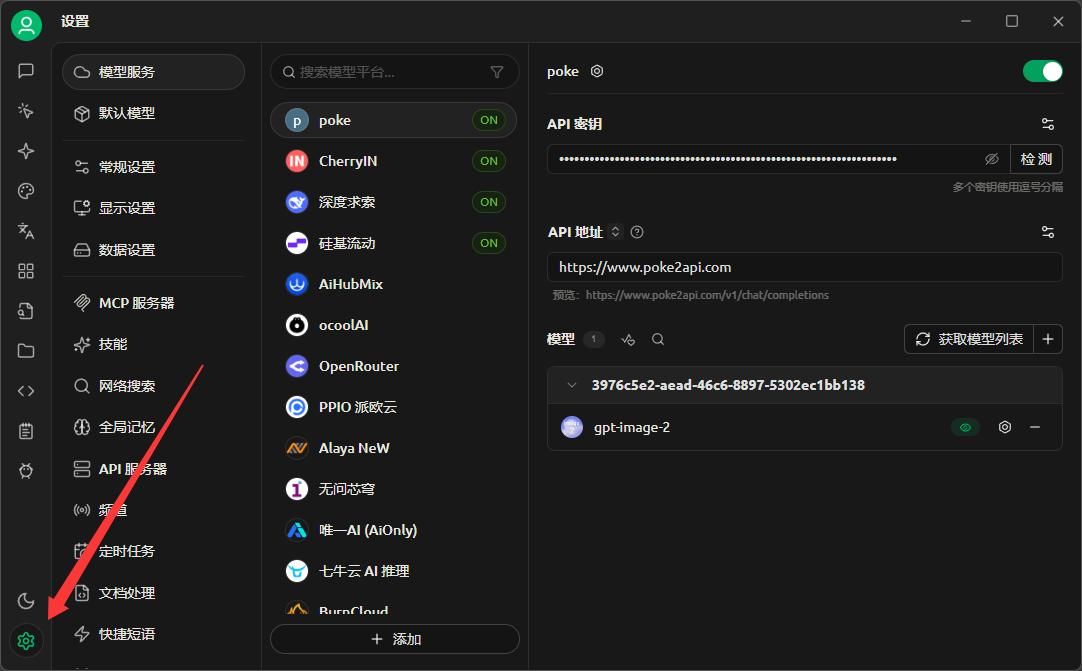Show API address help question icon

tap(637, 232)
